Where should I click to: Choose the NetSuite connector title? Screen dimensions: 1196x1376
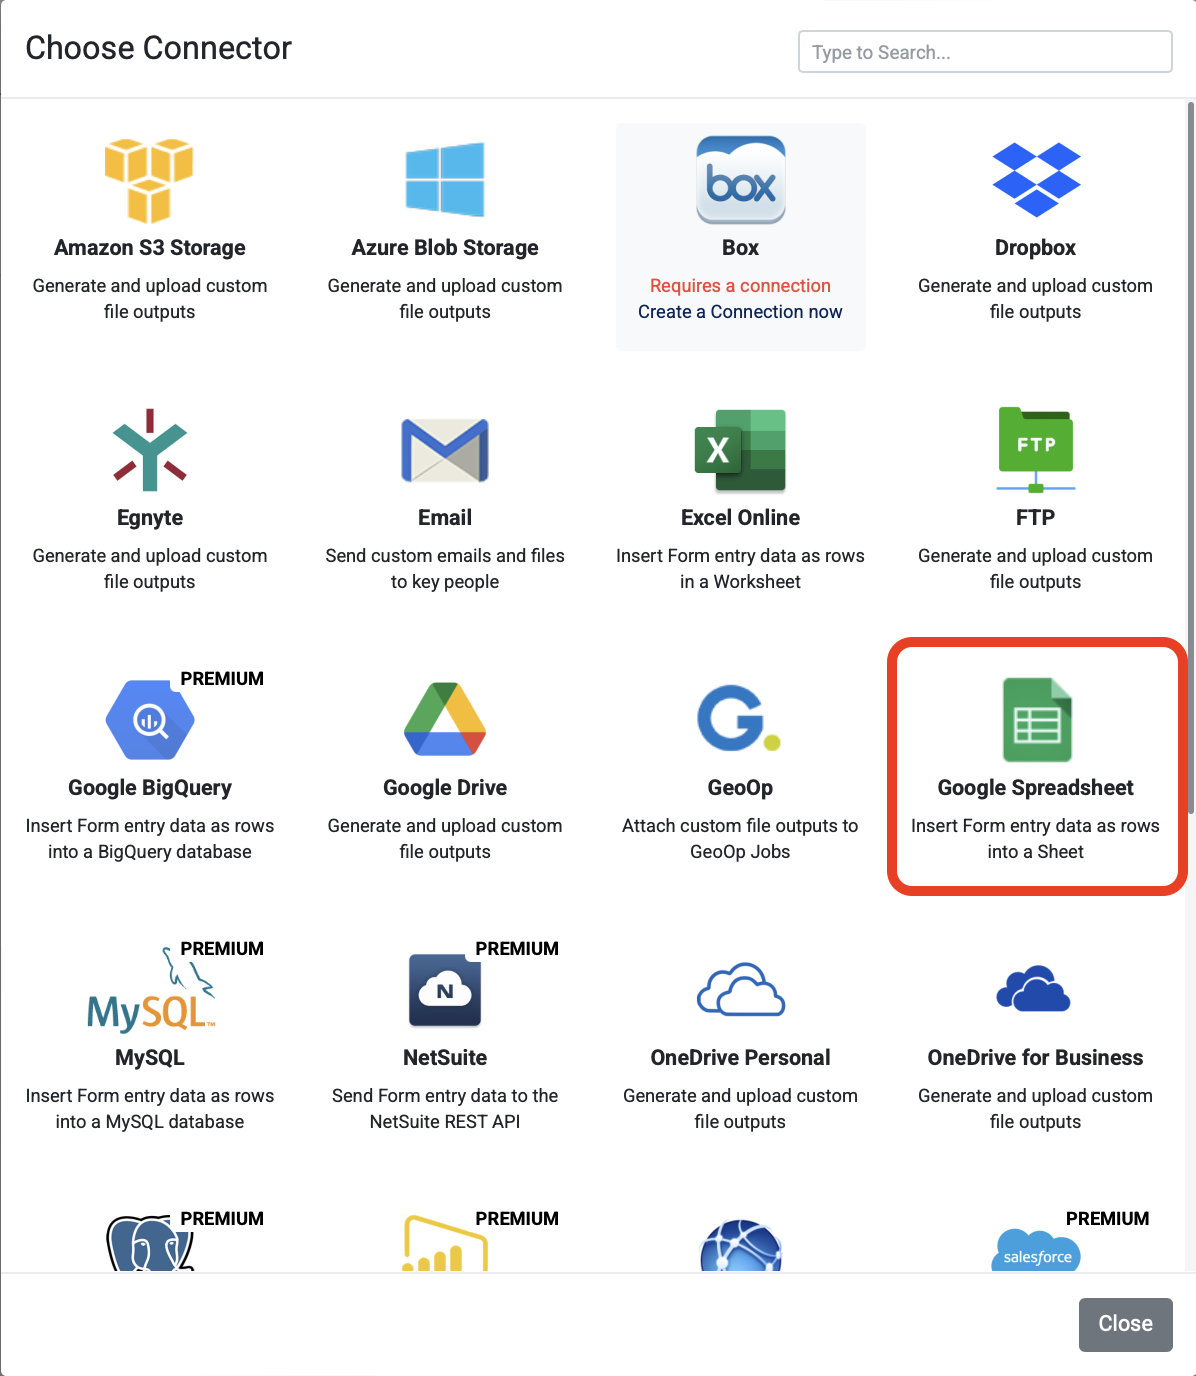[445, 1058]
